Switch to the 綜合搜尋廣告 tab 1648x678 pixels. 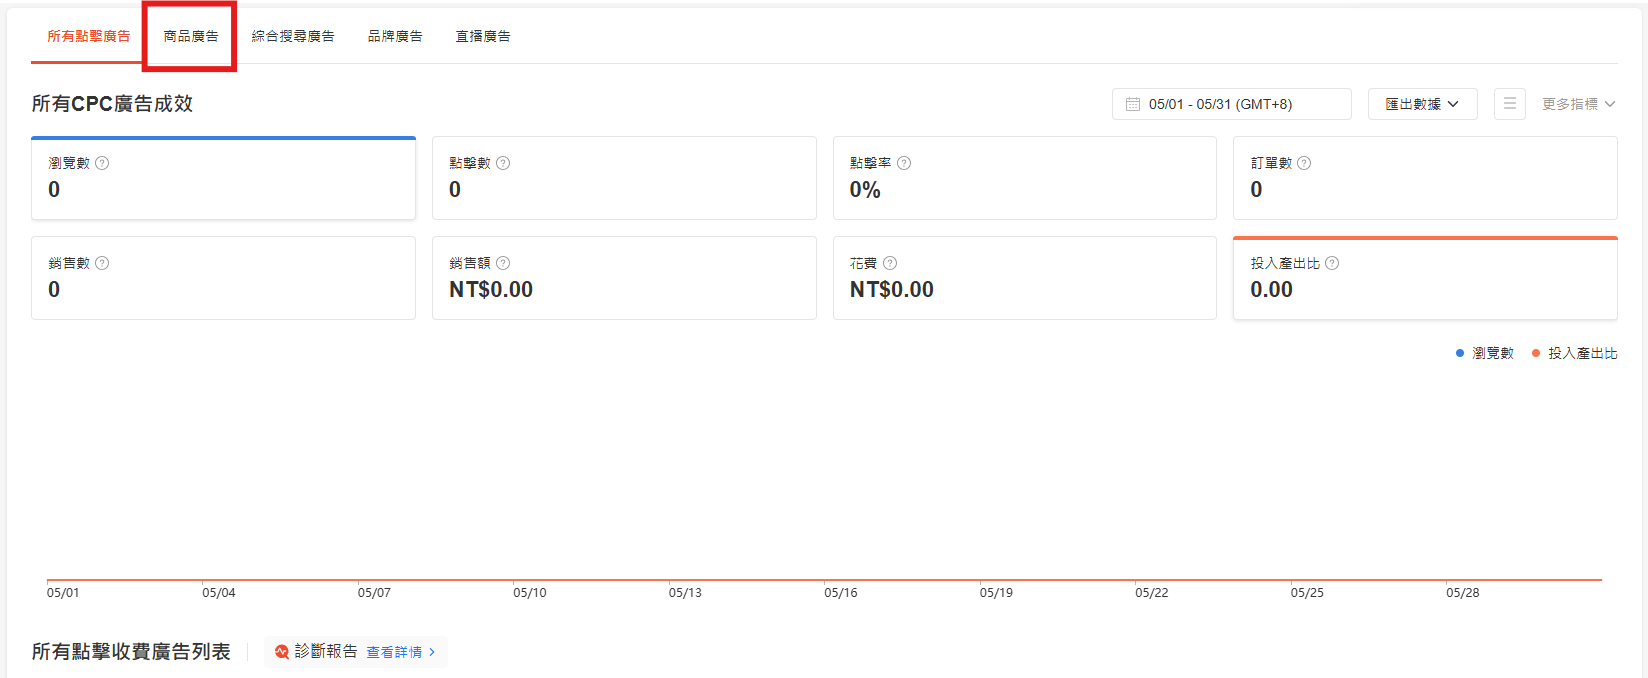[293, 36]
